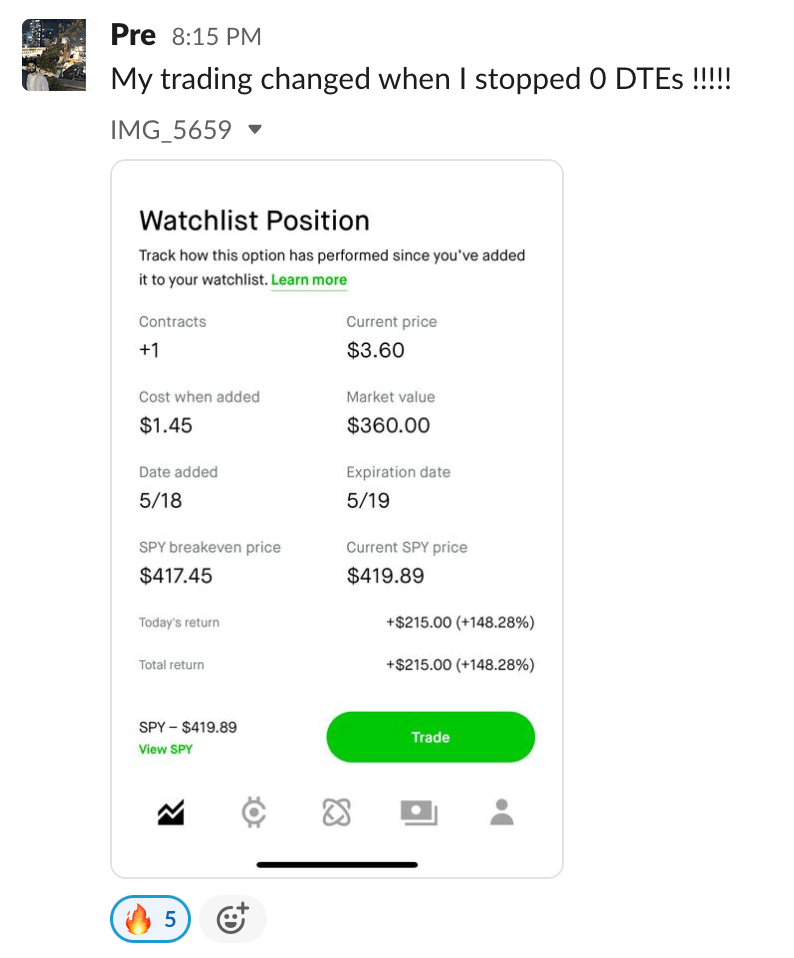Viewport: 794px width, 958px height.
Task: Click the add reaction emoji icon
Action: click(x=232, y=919)
